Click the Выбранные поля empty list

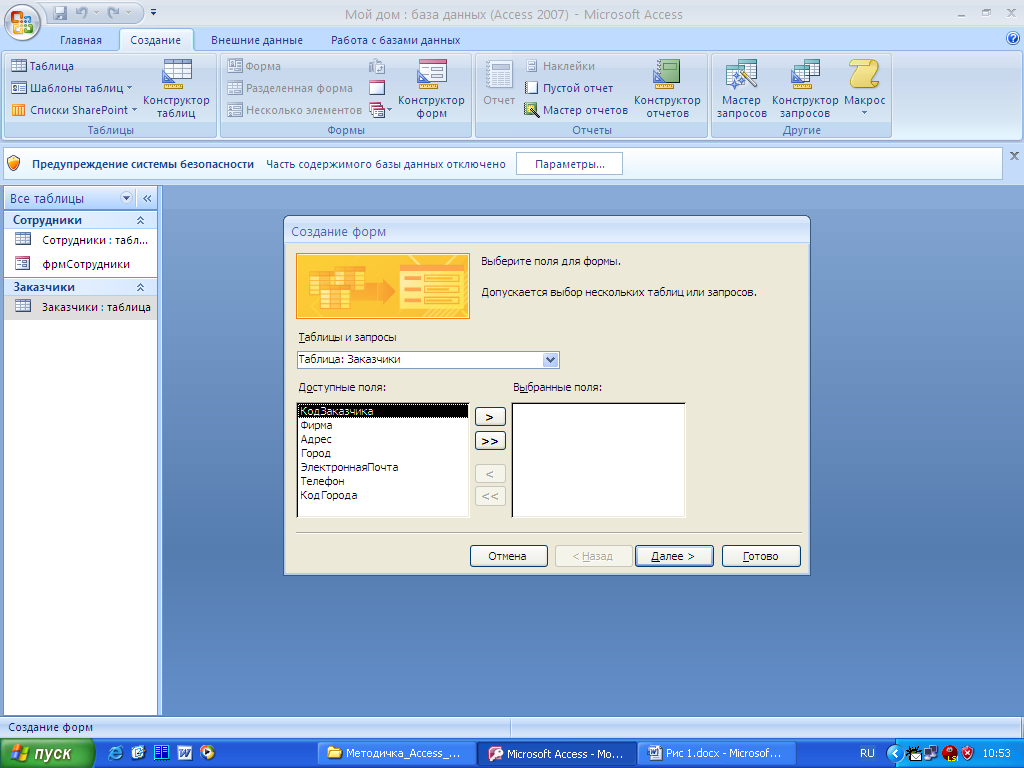599,460
